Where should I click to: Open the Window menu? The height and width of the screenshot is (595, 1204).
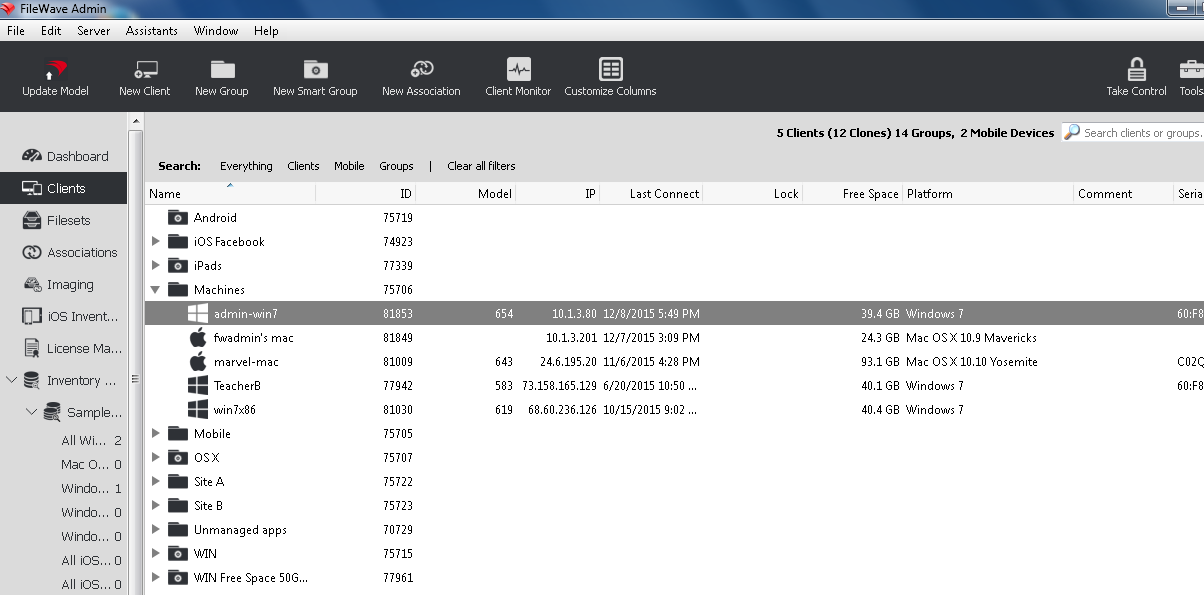(216, 31)
